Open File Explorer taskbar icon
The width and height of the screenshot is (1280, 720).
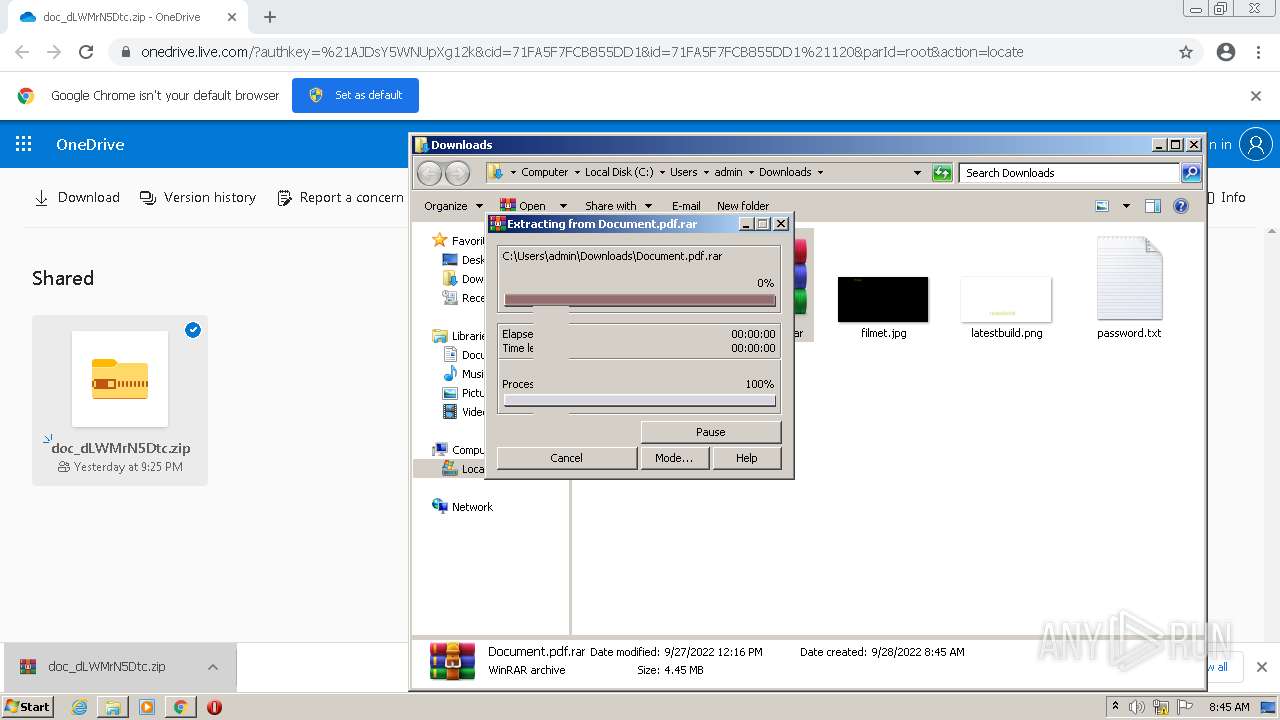tap(113, 707)
